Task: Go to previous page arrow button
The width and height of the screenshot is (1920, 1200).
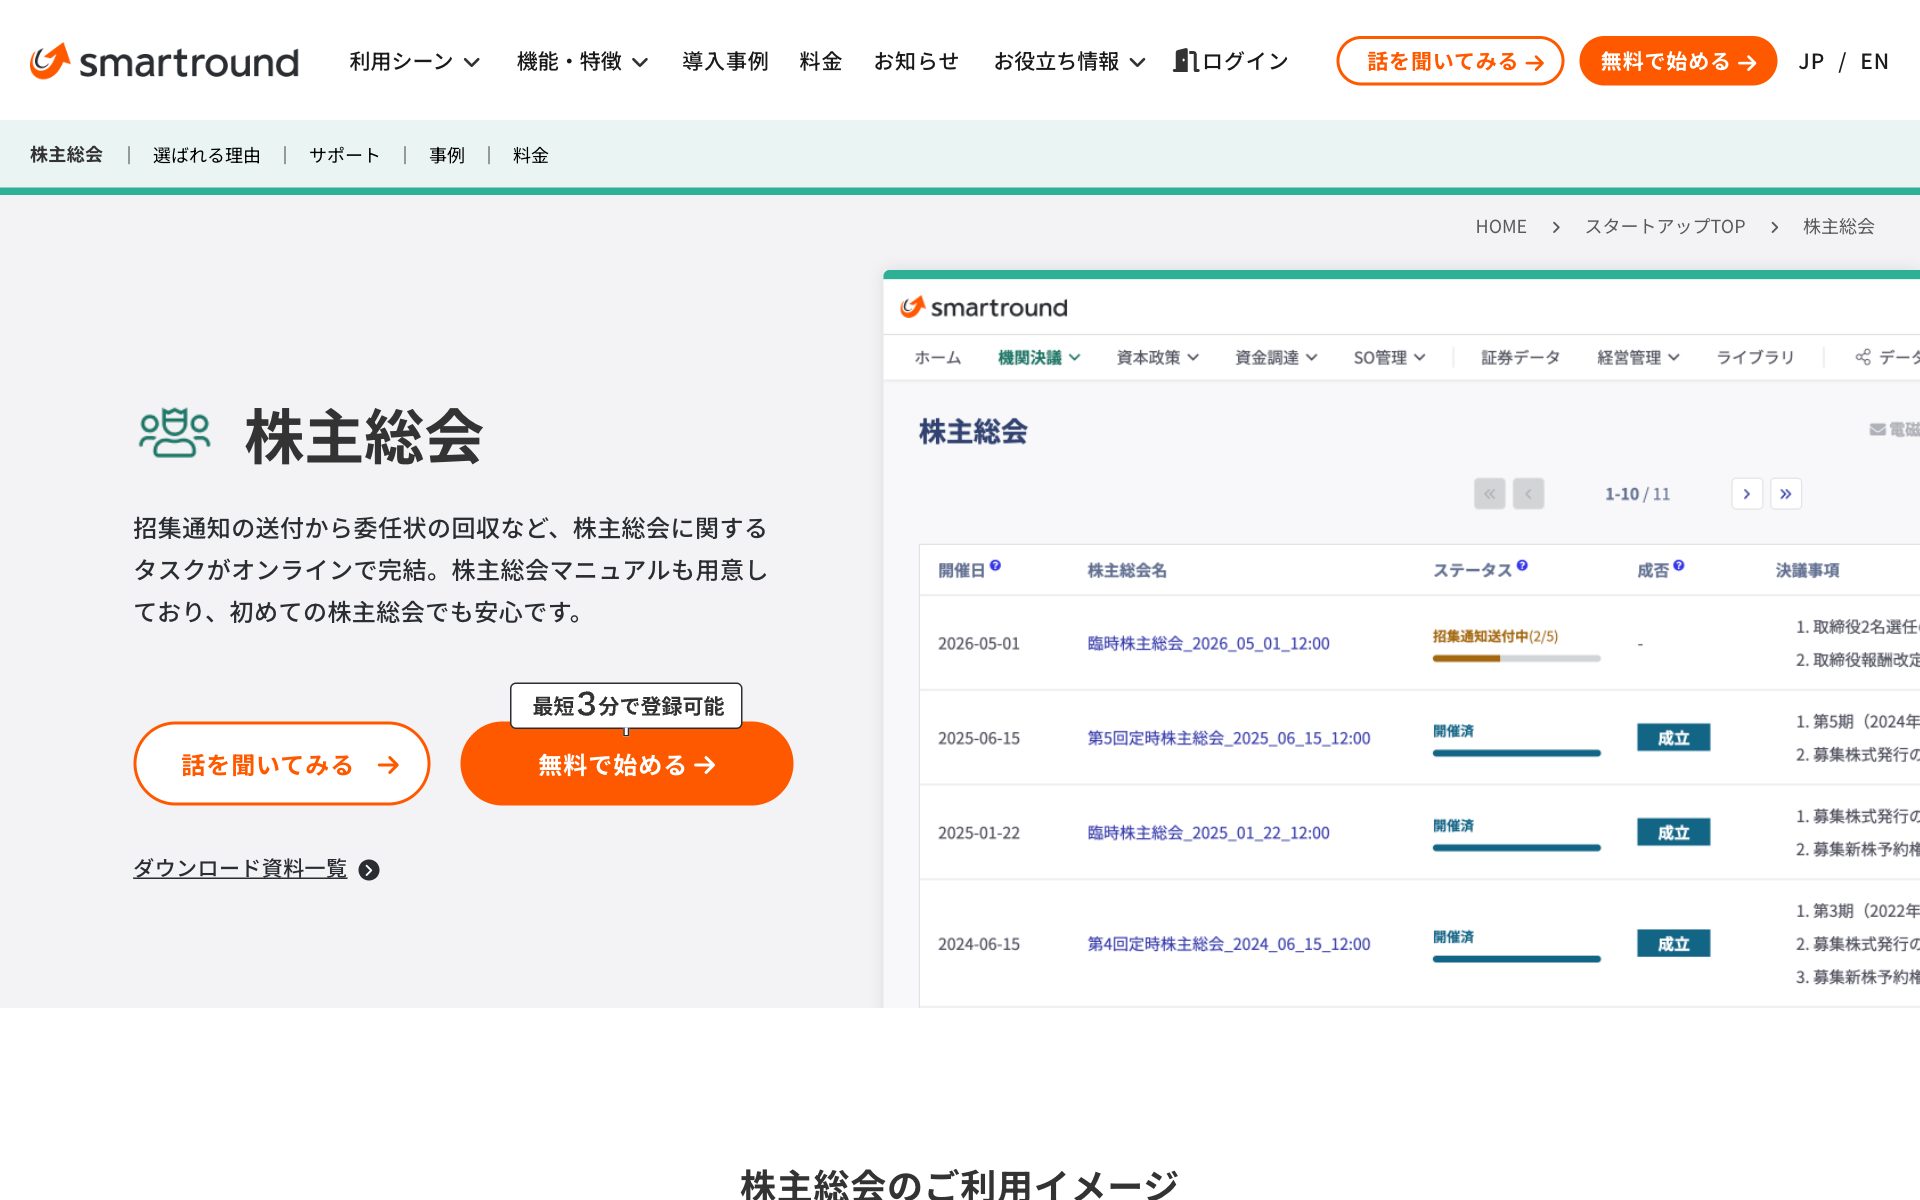Action: 1529,494
